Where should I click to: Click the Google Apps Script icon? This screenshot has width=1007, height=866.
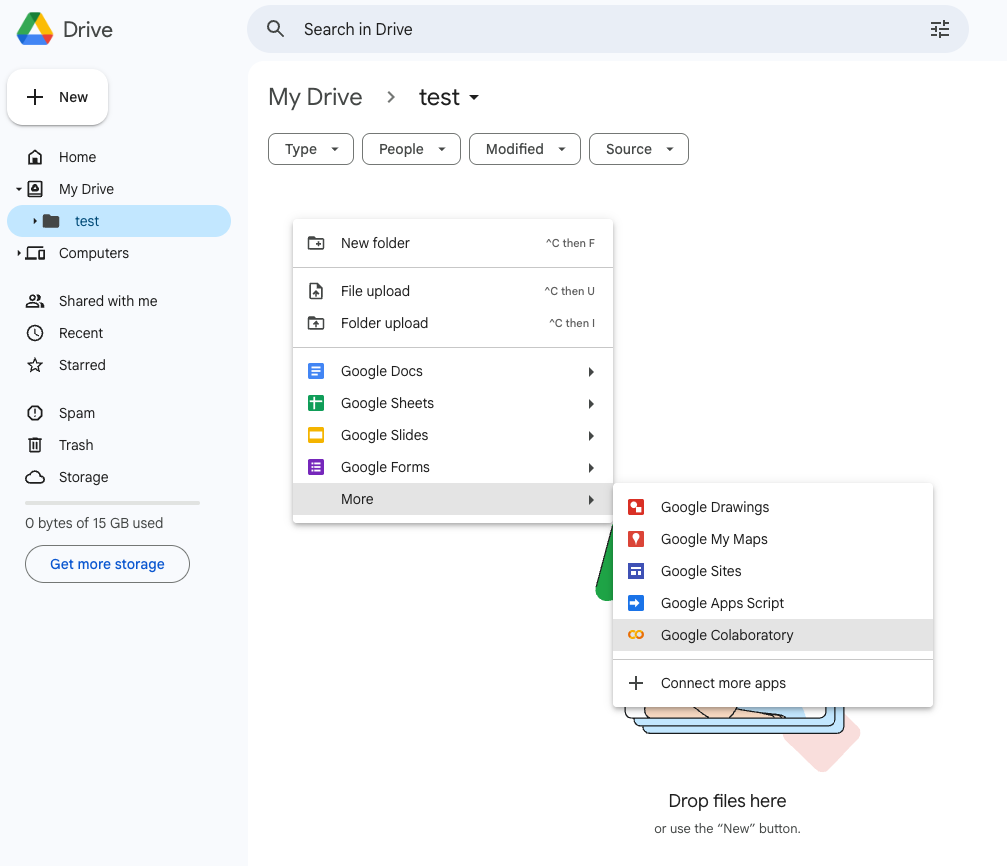[636, 603]
